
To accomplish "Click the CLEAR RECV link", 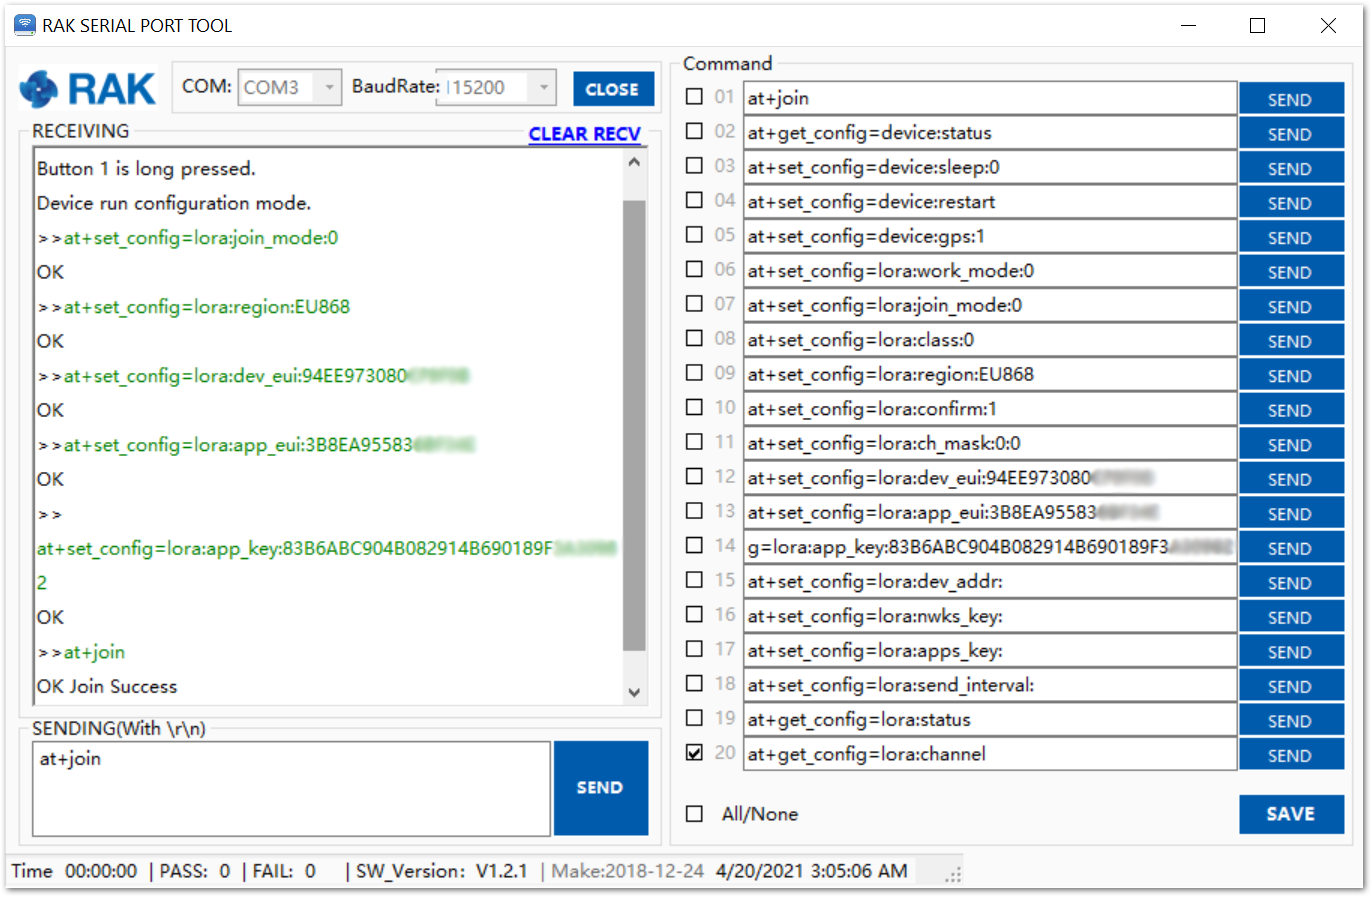I will (584, 134).
